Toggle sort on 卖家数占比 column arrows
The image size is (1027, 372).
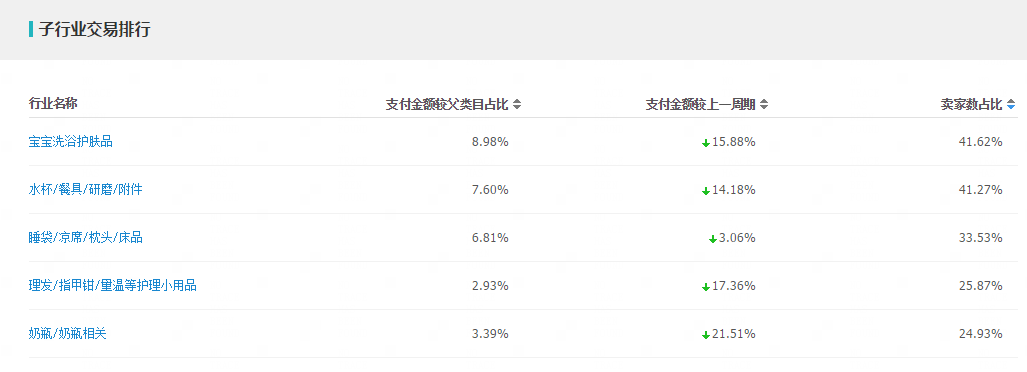tap(1011, 104)
